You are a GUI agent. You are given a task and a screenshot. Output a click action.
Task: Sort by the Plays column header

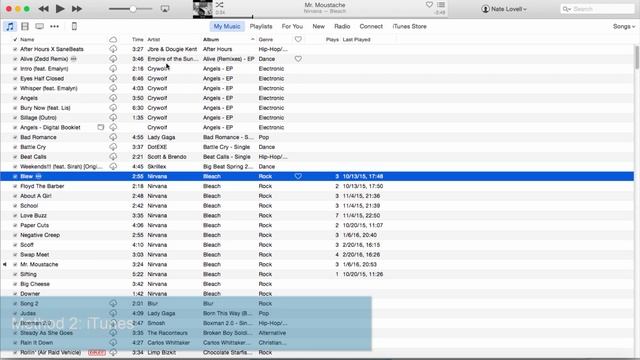pos(332,40)
